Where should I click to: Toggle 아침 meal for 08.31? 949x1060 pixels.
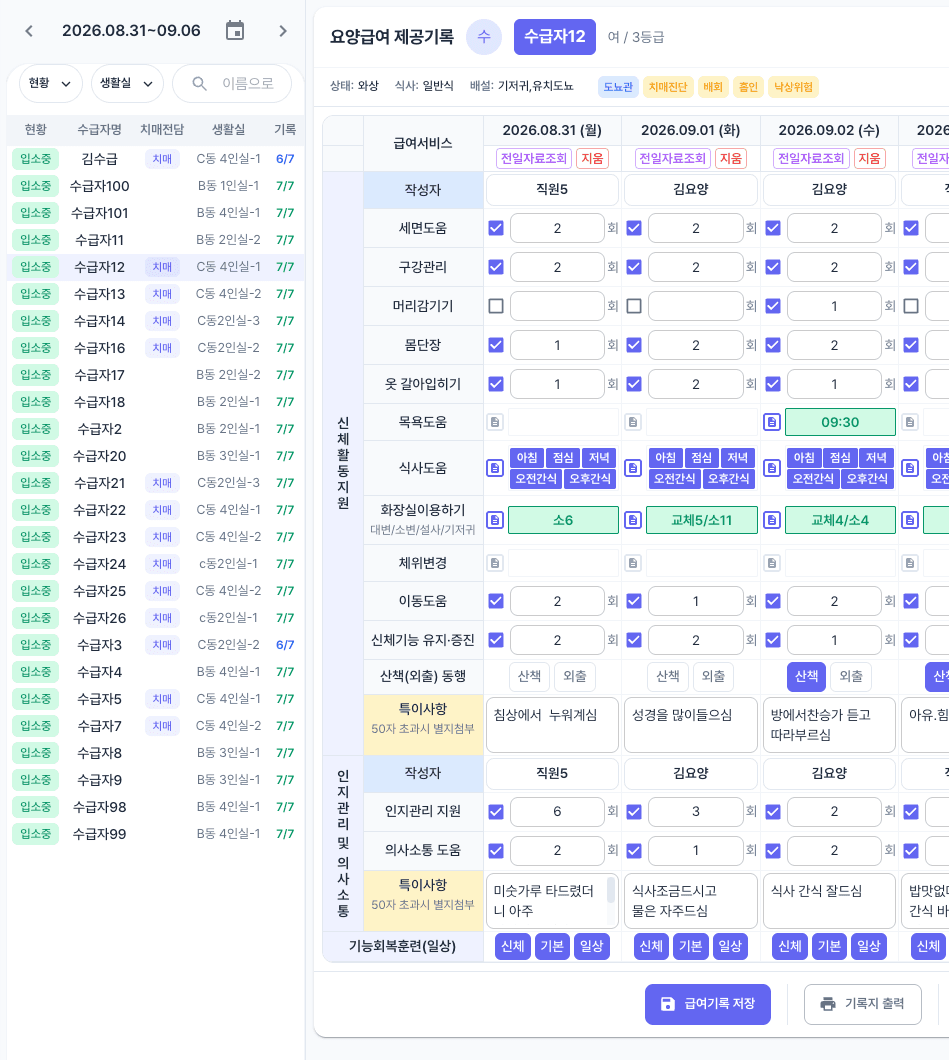point(527,458)
